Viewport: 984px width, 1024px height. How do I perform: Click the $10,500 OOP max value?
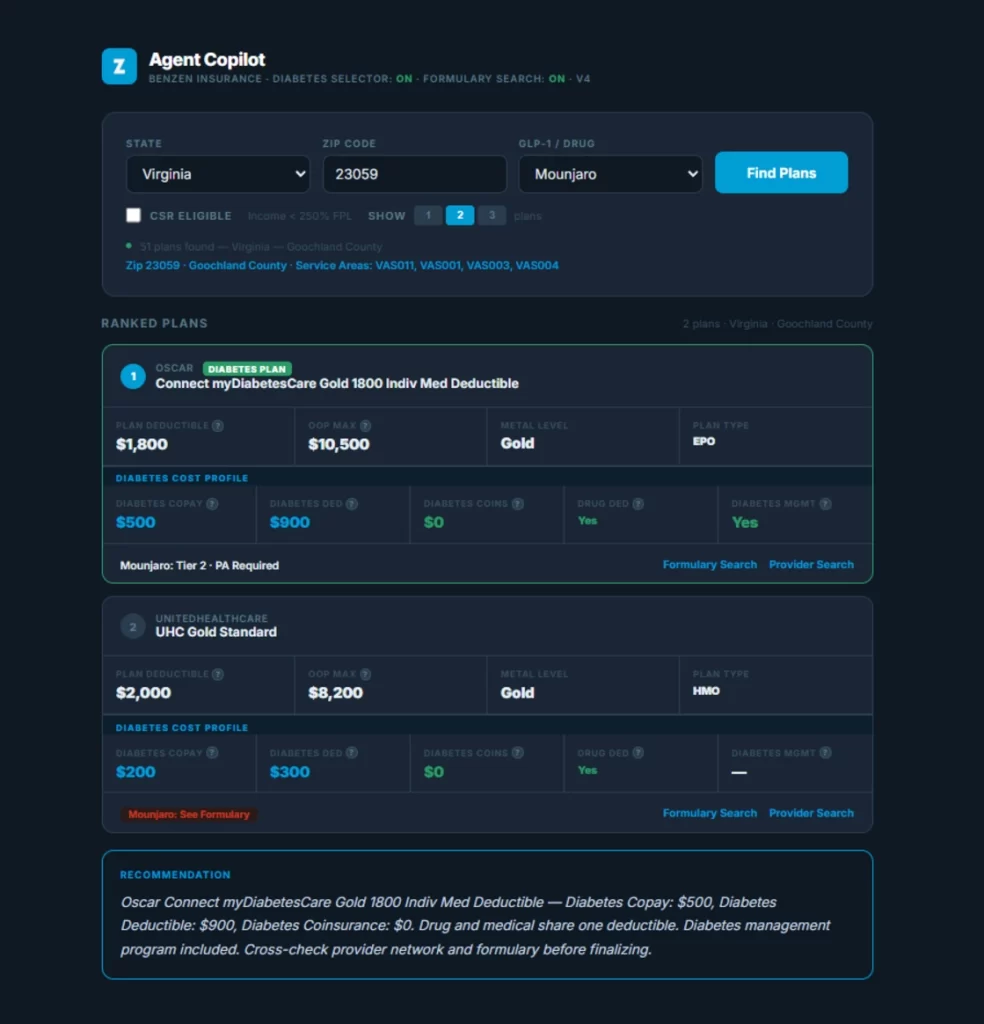tap(339, 445)
